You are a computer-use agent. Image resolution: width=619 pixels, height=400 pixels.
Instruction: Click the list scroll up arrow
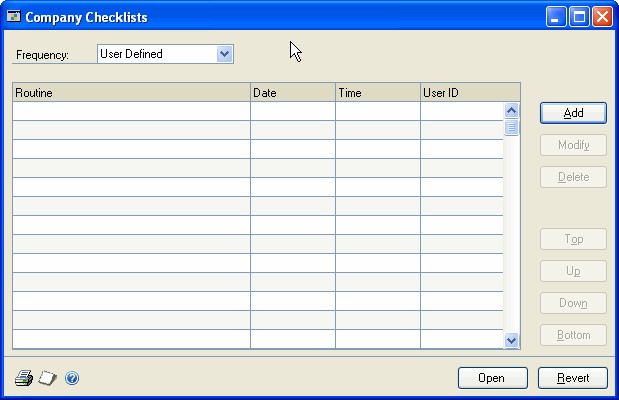click(x=511, y=110)
